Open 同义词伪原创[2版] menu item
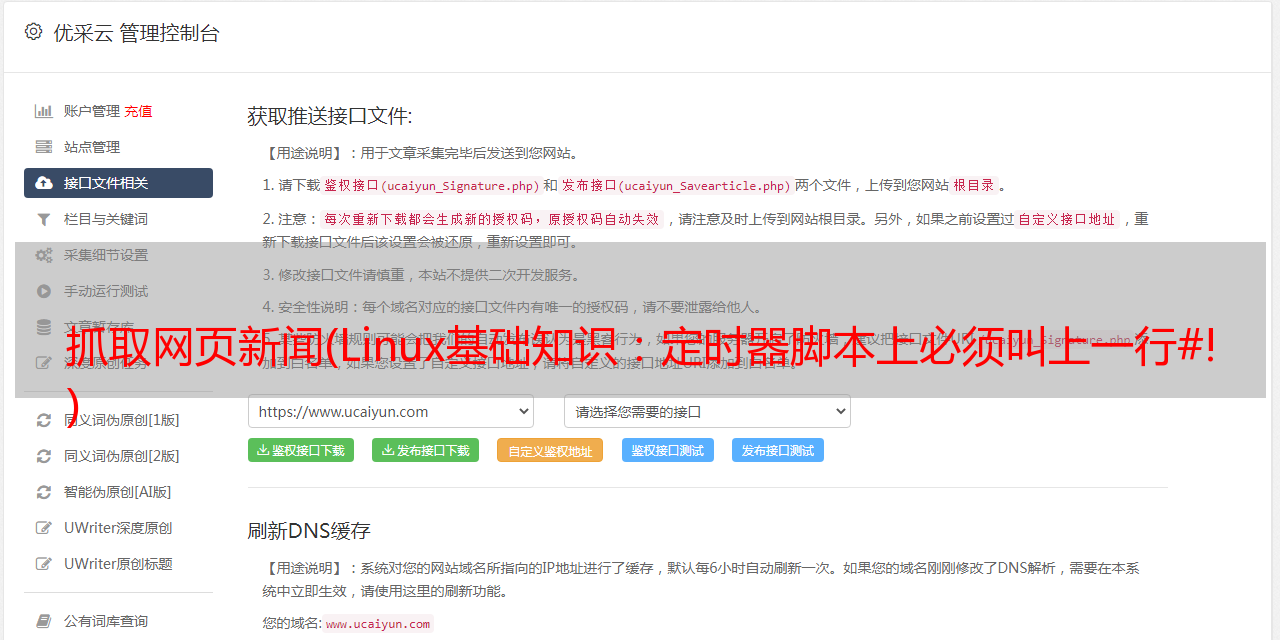 pos(121,456)
